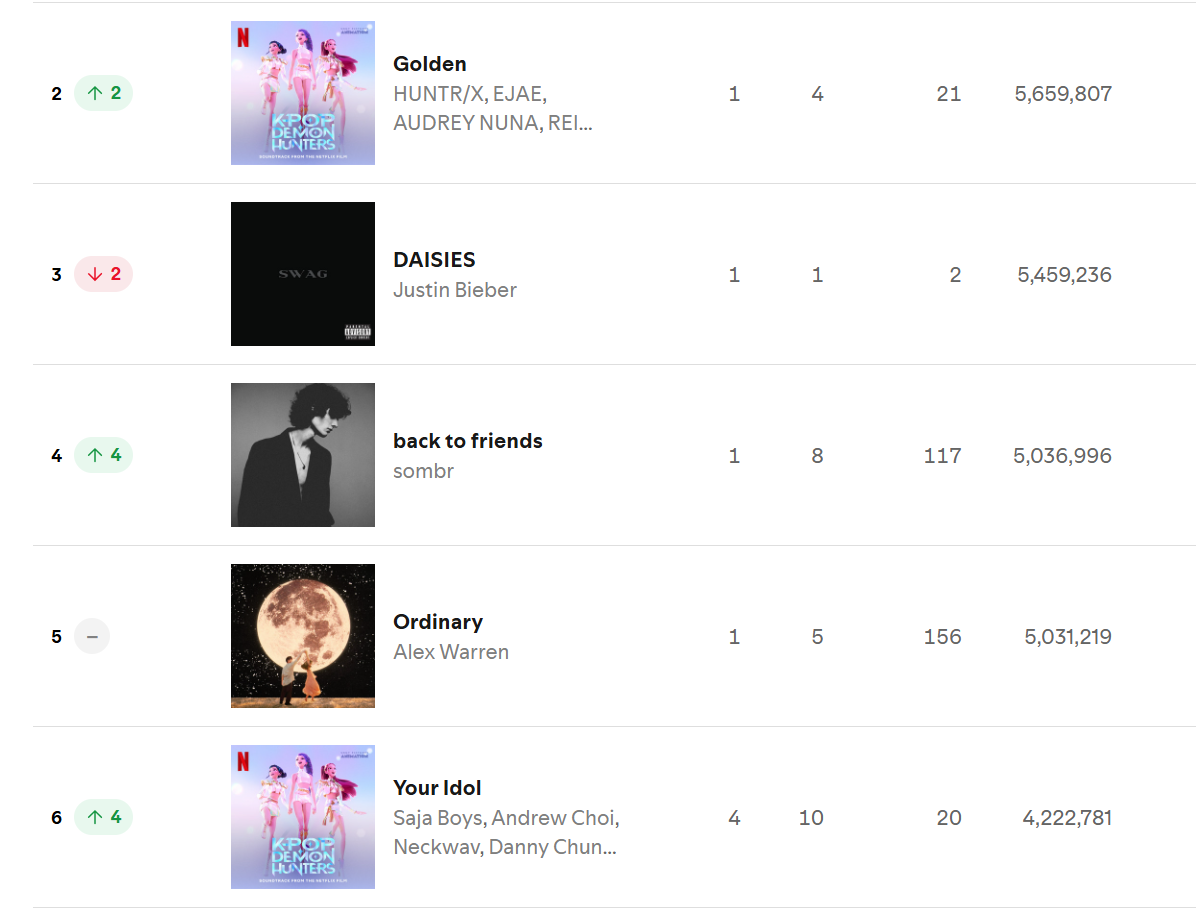
Task: Click the no-change dash badge for Ordinary
Action: 92,636
